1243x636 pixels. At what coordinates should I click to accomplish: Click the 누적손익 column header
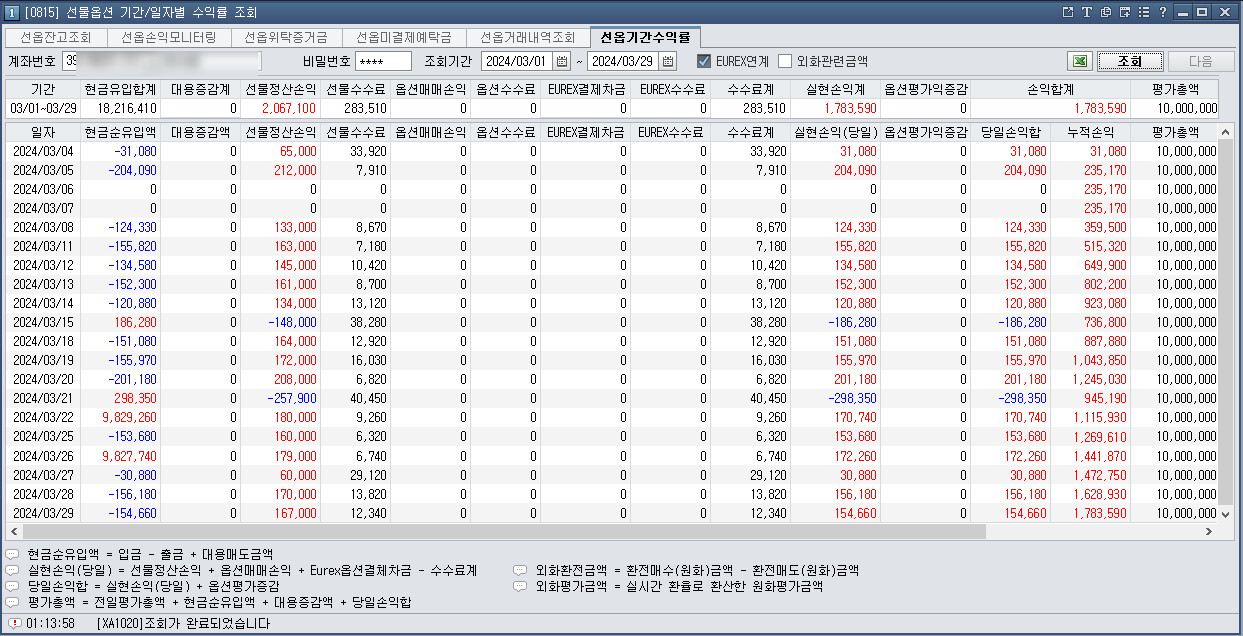click(x=1090, y=132)
